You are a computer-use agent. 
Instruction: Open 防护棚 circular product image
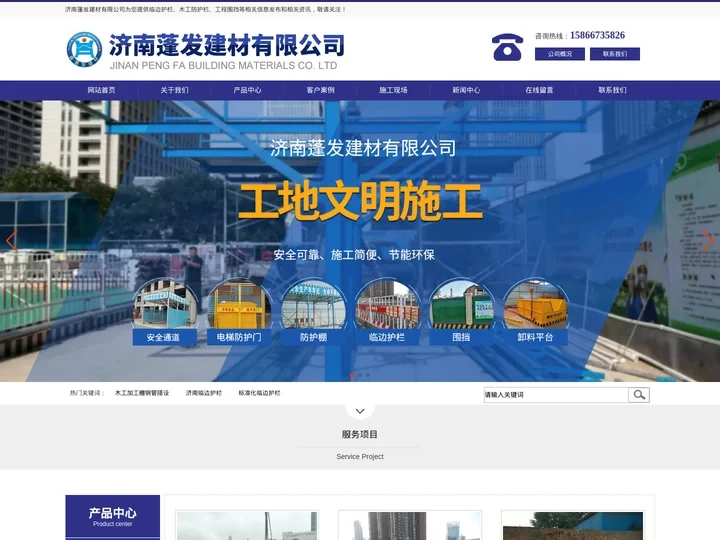coord(313,304)
